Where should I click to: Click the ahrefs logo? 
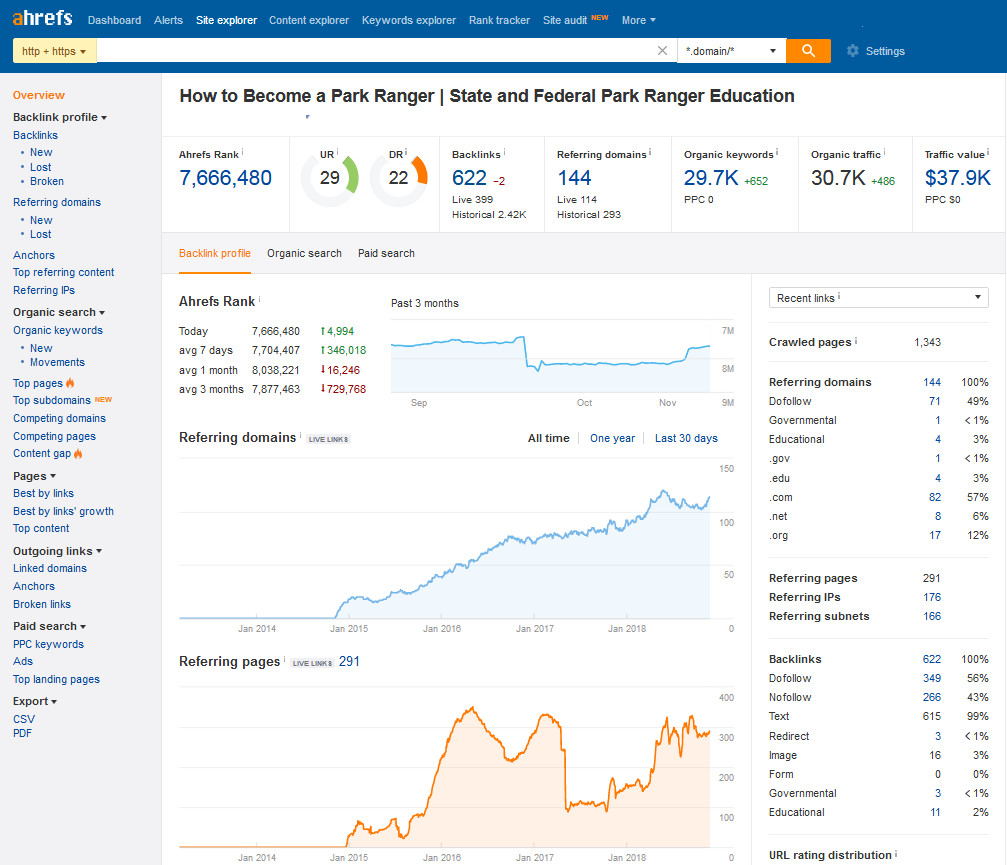(x=42, y=19)
